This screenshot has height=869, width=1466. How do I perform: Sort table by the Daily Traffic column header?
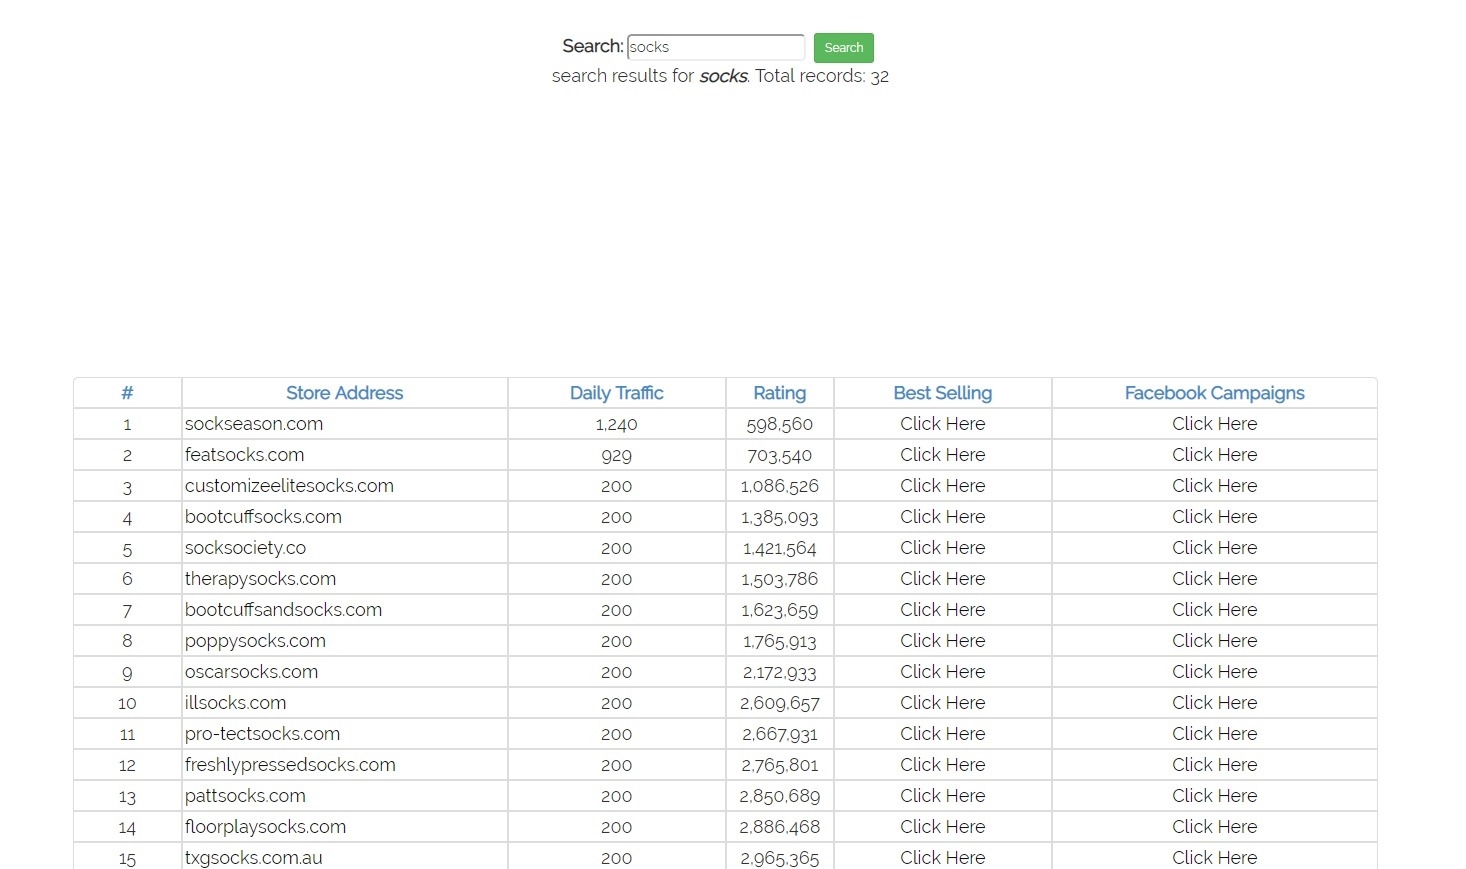coord(616,393)
